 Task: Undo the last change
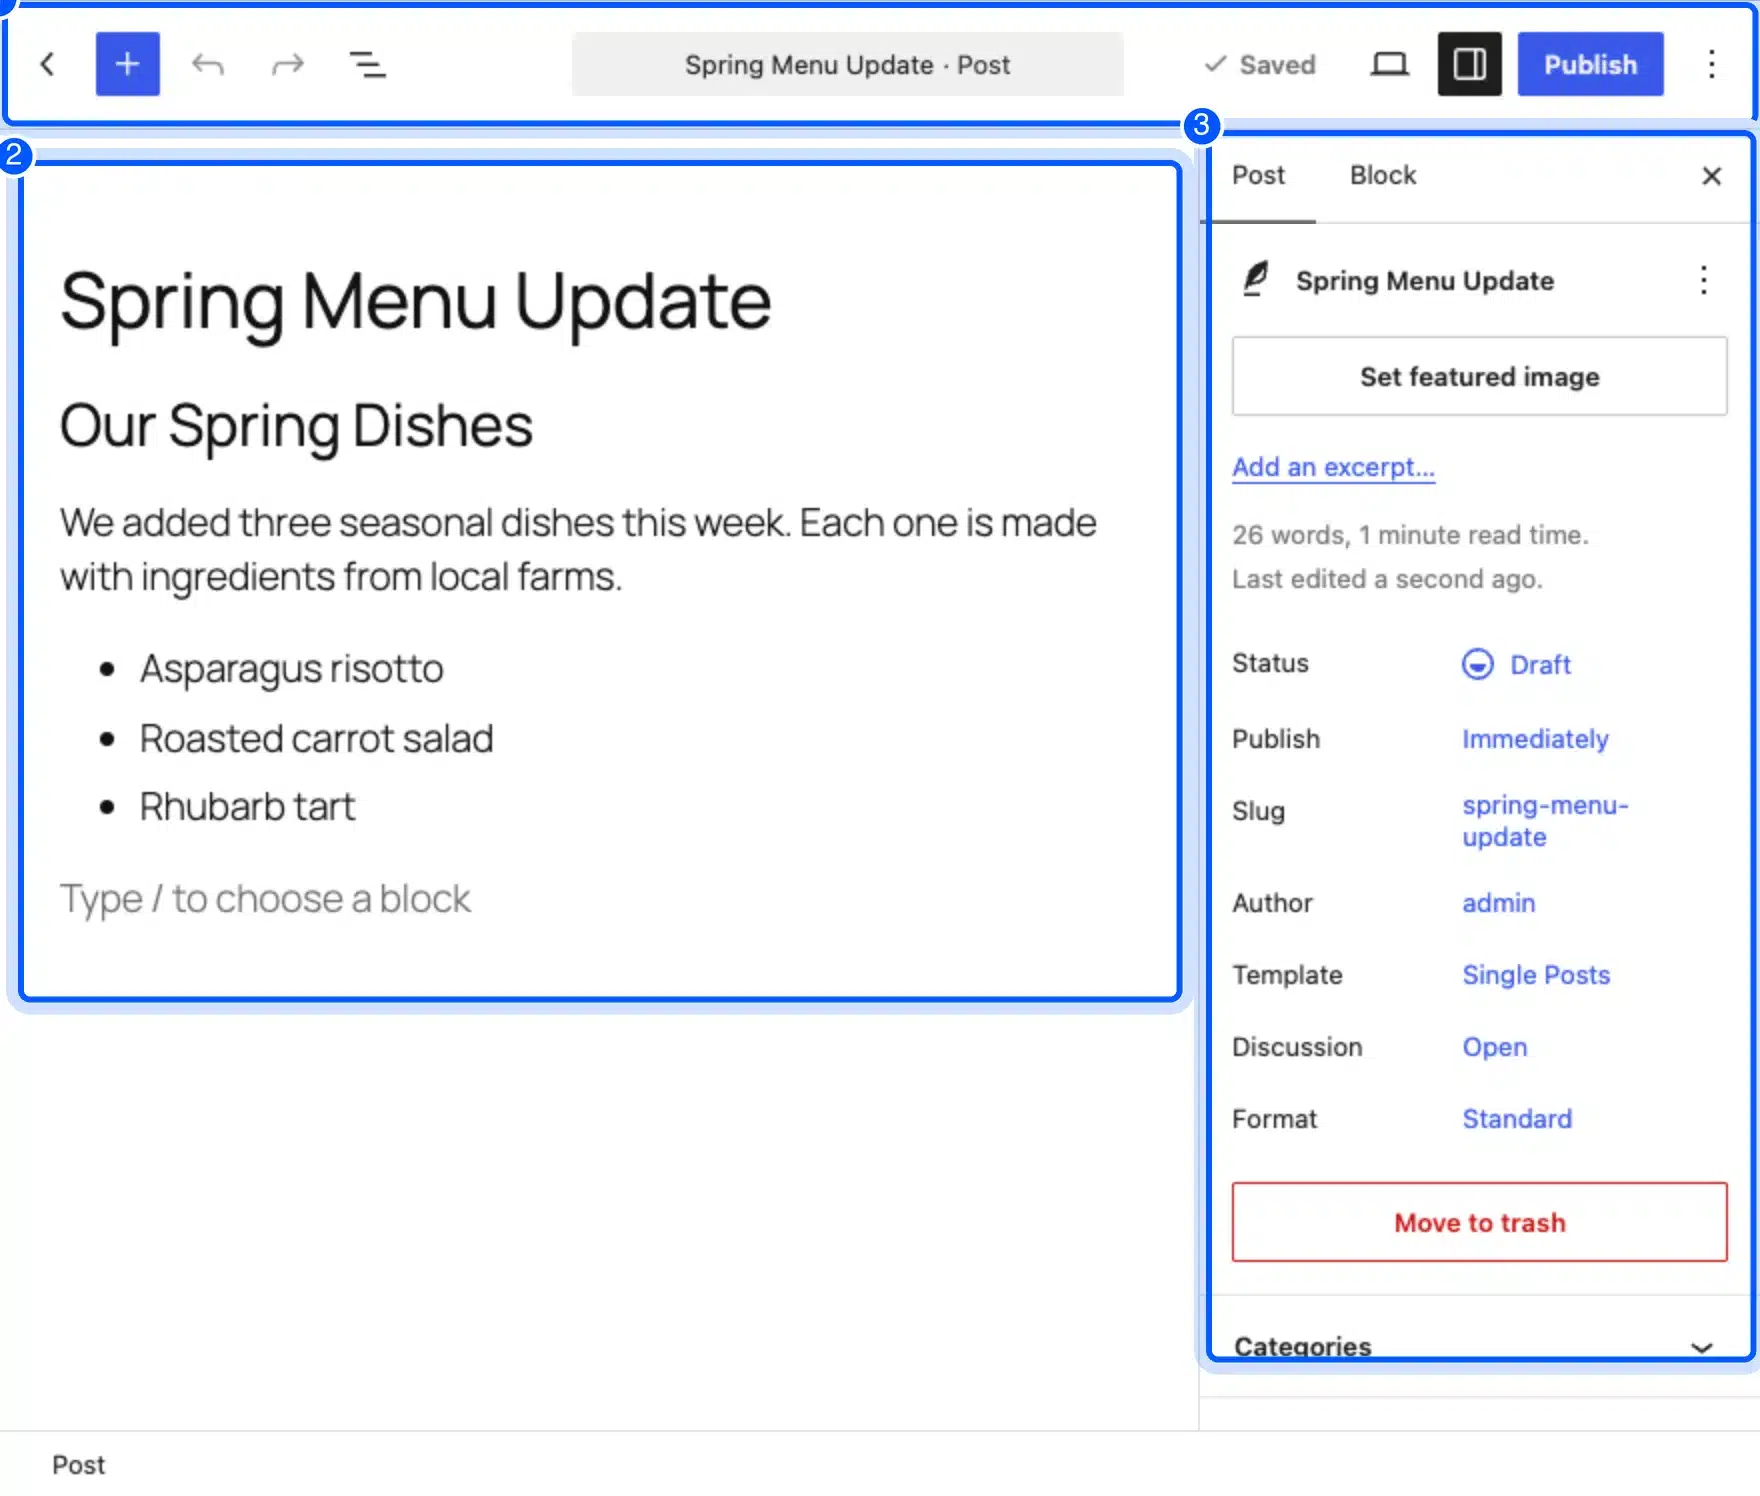click(208, 64)
